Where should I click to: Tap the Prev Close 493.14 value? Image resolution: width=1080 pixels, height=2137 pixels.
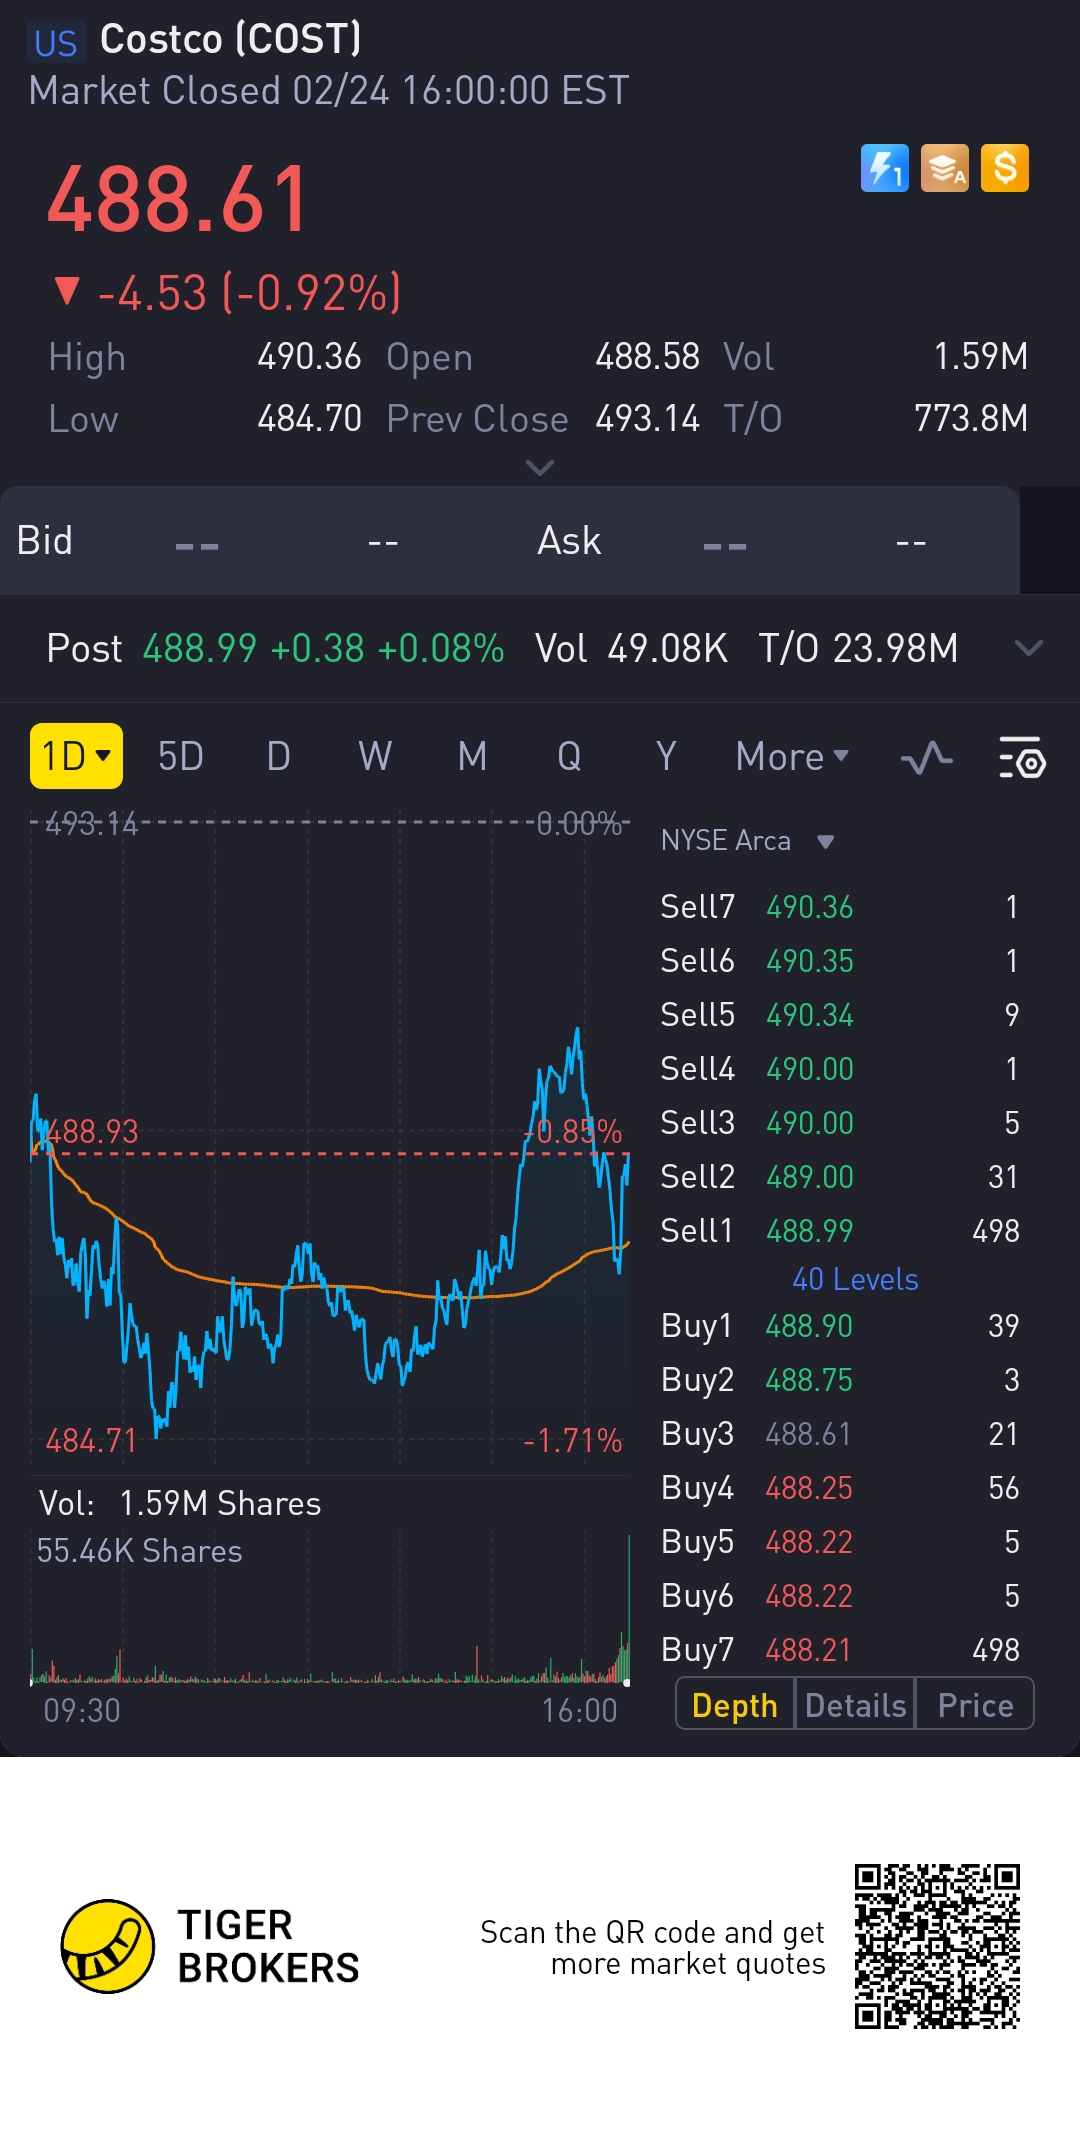point(647,419)
